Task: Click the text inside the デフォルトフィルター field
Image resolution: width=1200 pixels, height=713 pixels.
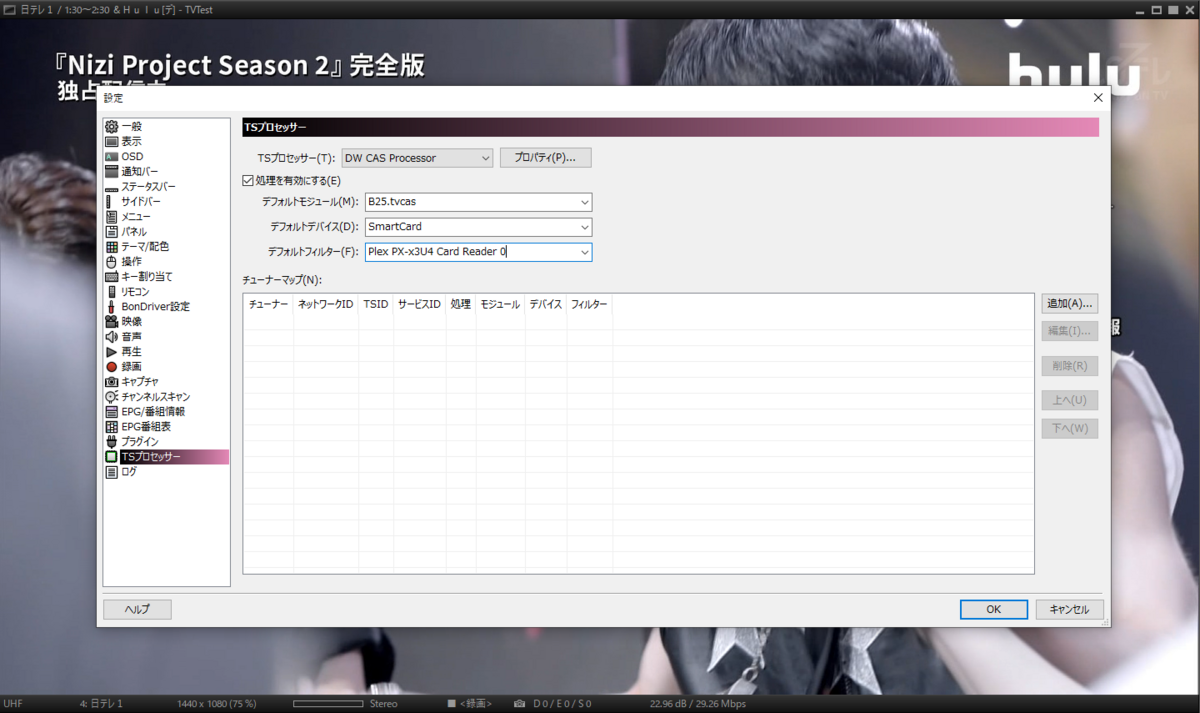Action: tap(437, 252)
